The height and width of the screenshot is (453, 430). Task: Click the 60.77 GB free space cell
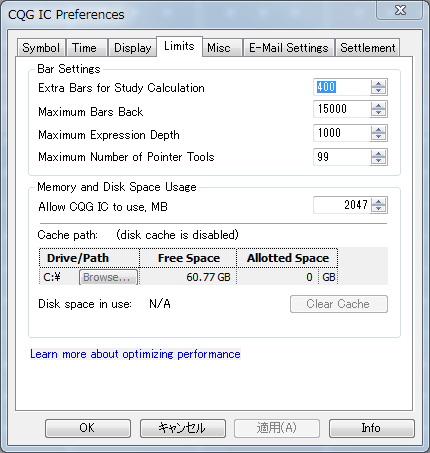[x=188, y=277]
